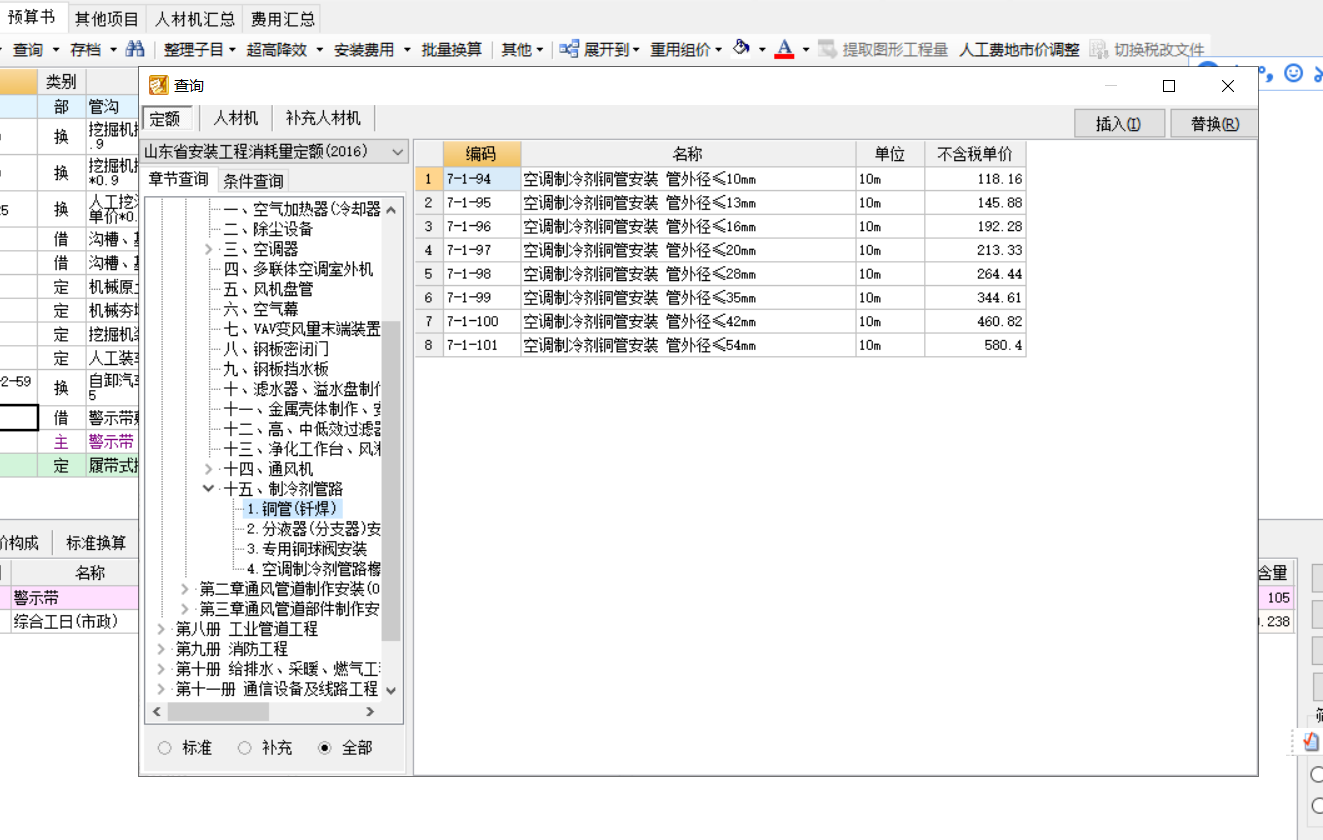The width and height of the screenshot is (1323, 840).
Task: Click the 切换税改文件 toolbar icon
Action: point(1099,49)
